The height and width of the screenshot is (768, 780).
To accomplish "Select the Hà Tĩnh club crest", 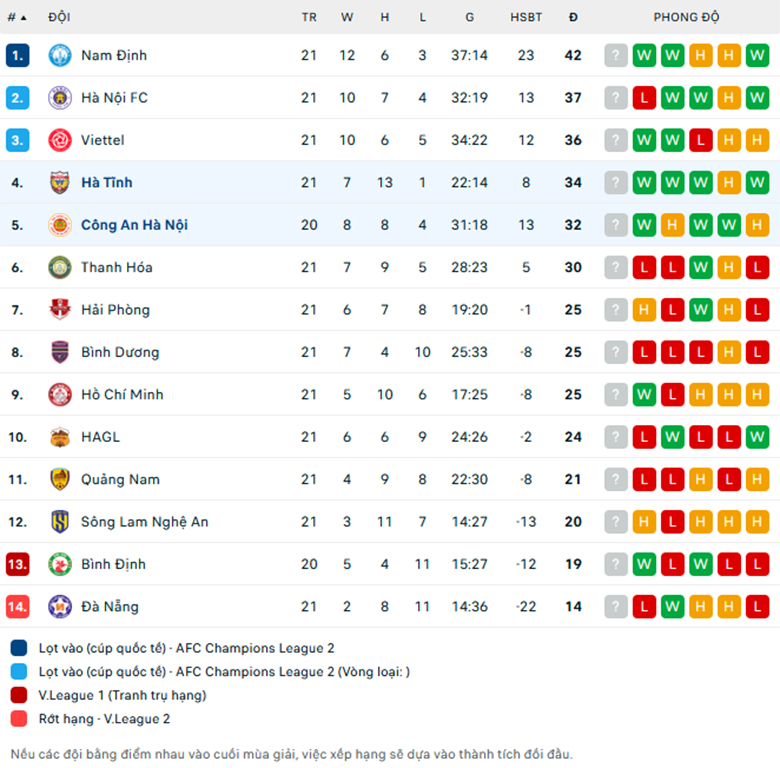I will [60, 183].
